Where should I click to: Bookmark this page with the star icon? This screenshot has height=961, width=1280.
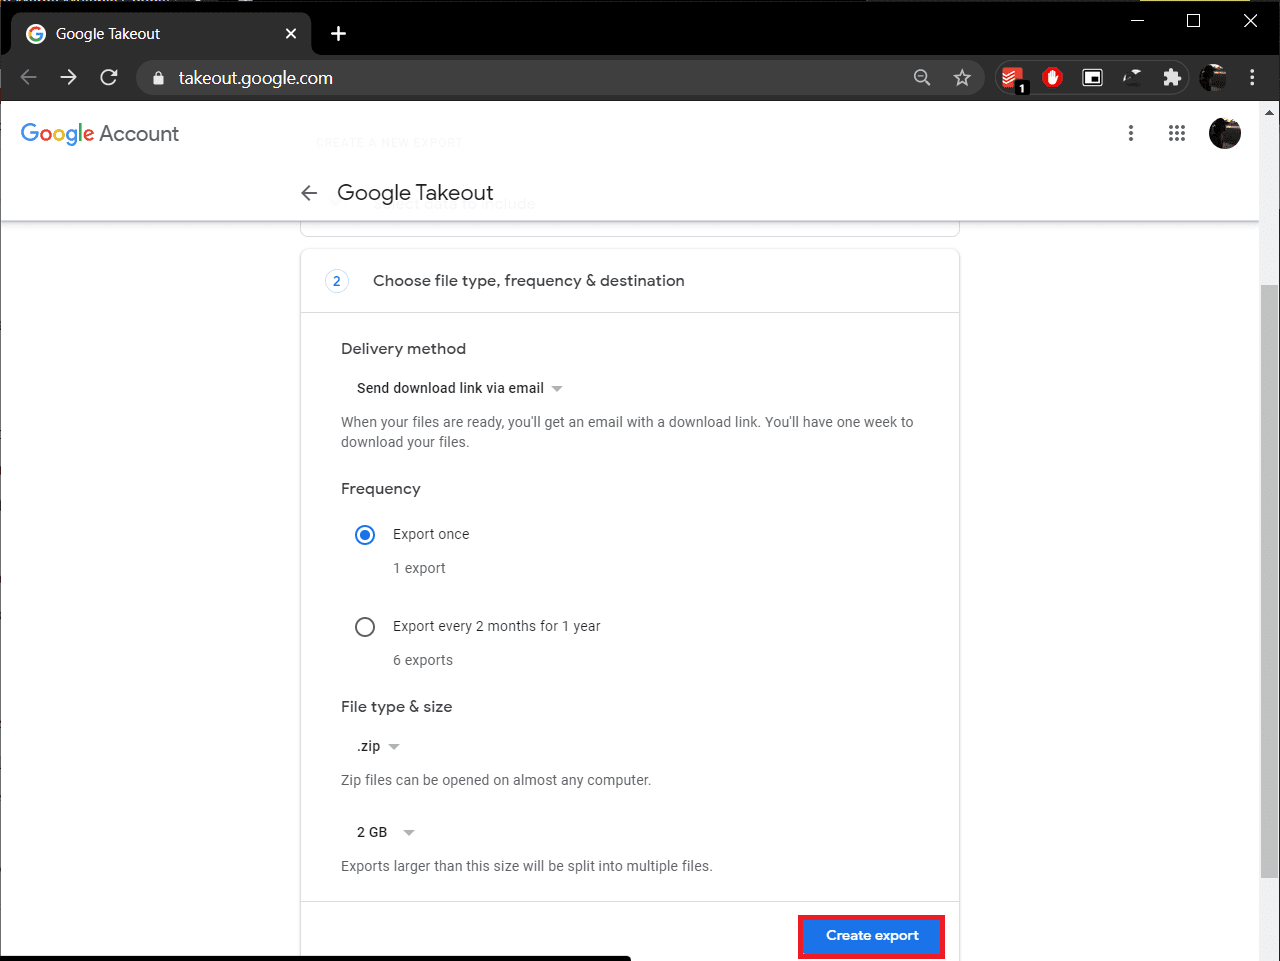[x=962, y=78]
